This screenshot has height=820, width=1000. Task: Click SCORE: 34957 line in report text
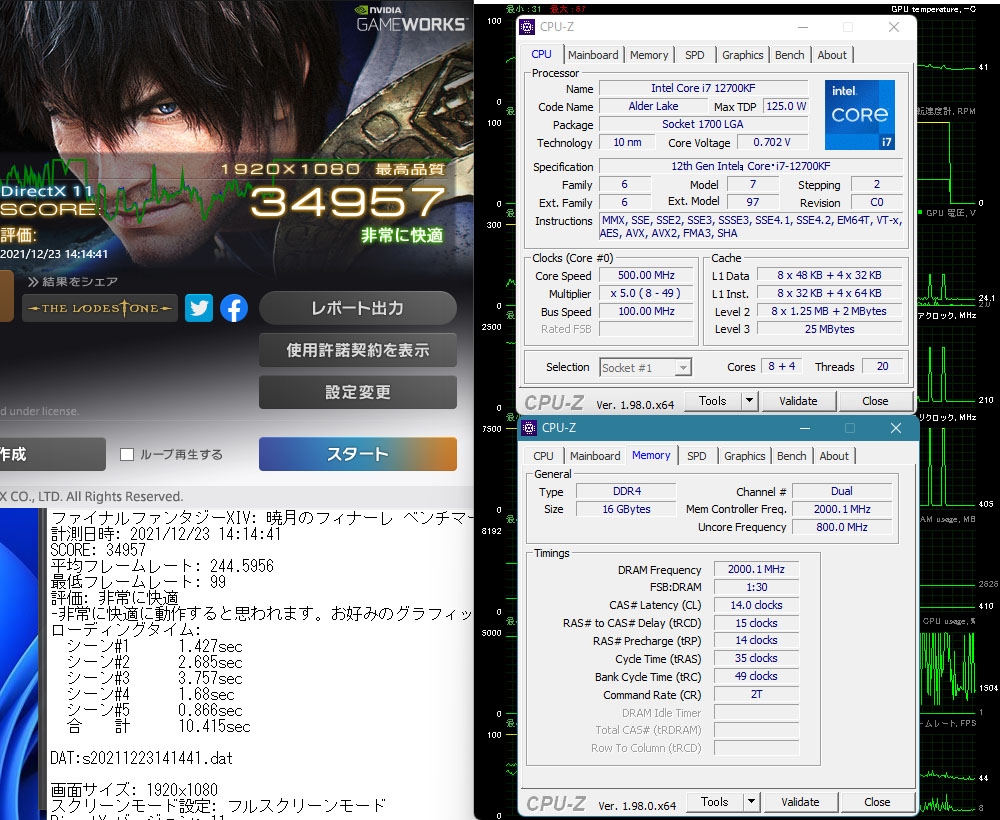pos(98,550)
